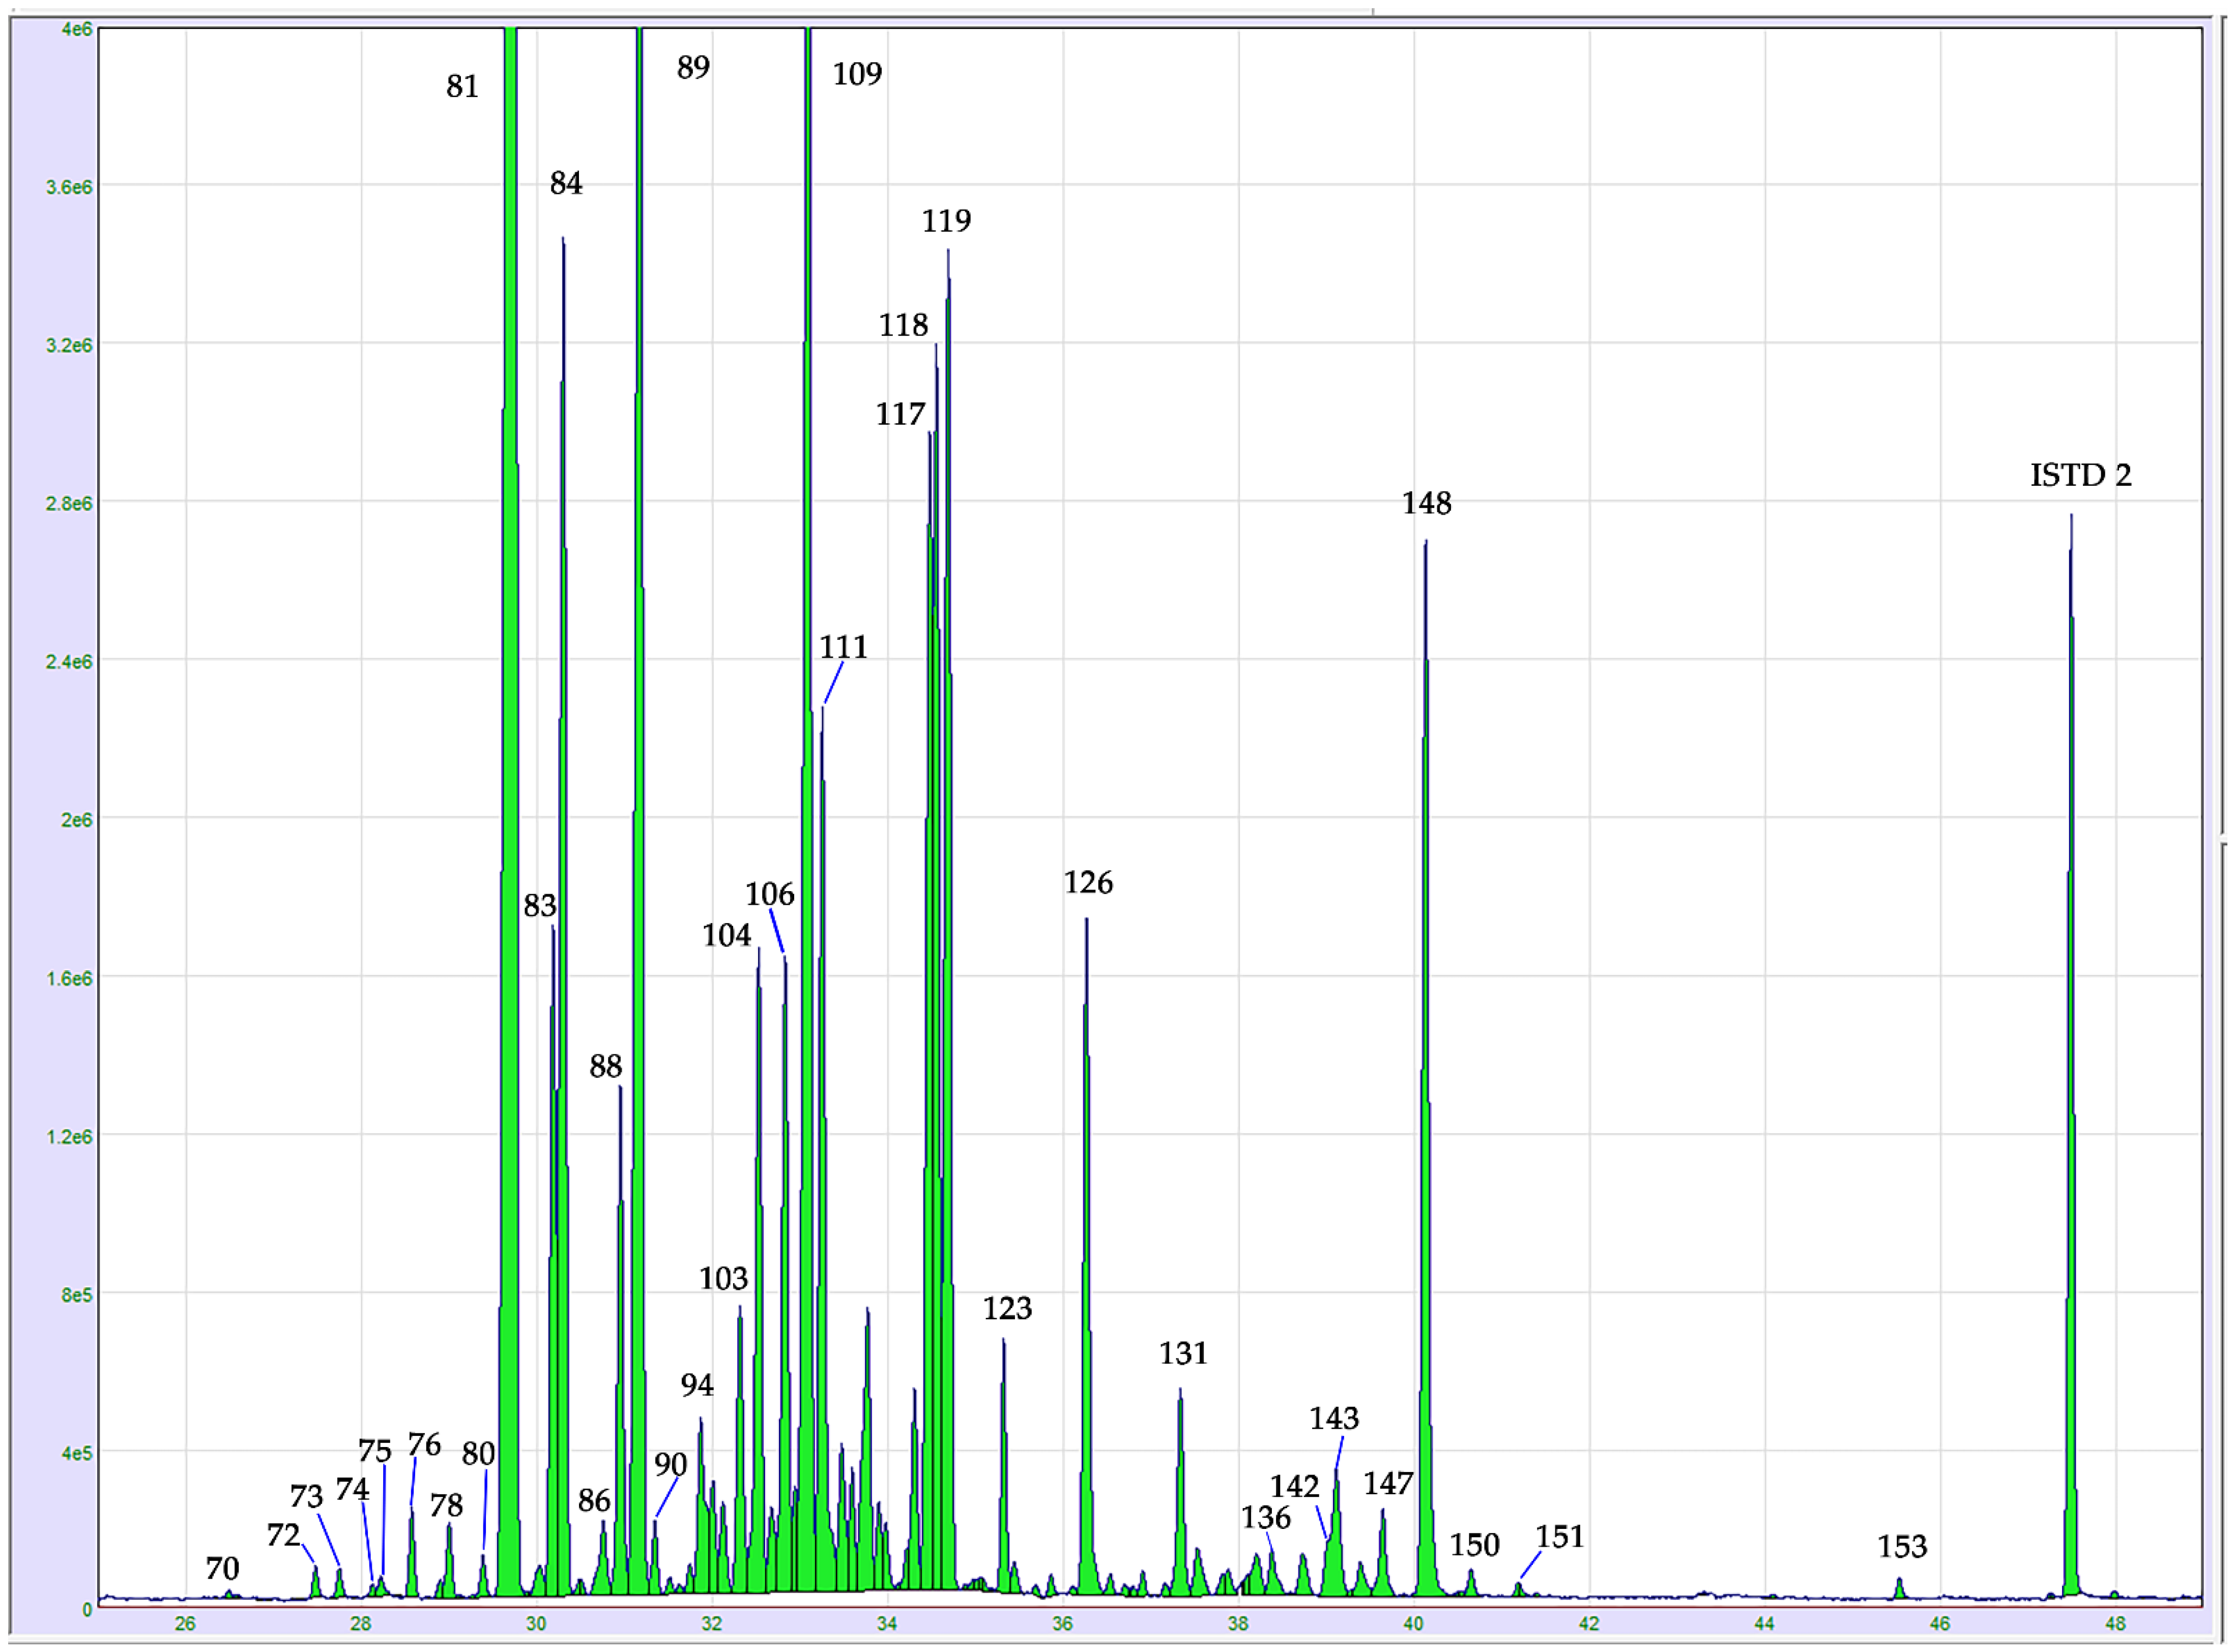This screenshot has width=2234, height=1652.
Task: Select the 89 peak label
Action: point(693,68)
